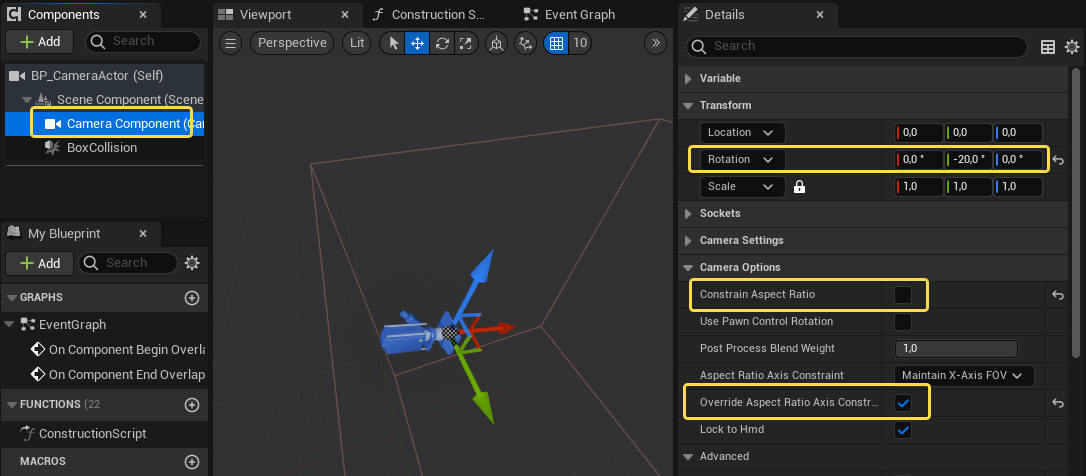Screen dimensions: 1086x476
Task: Add a new function with plus icon
Action: tap(192, 404)
